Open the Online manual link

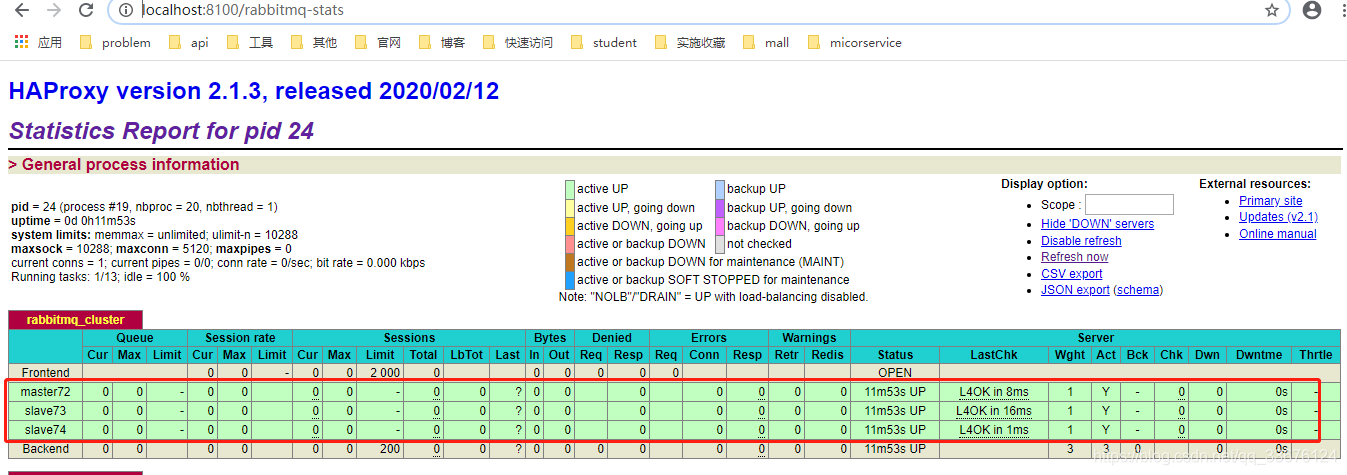coord(1277,234)
